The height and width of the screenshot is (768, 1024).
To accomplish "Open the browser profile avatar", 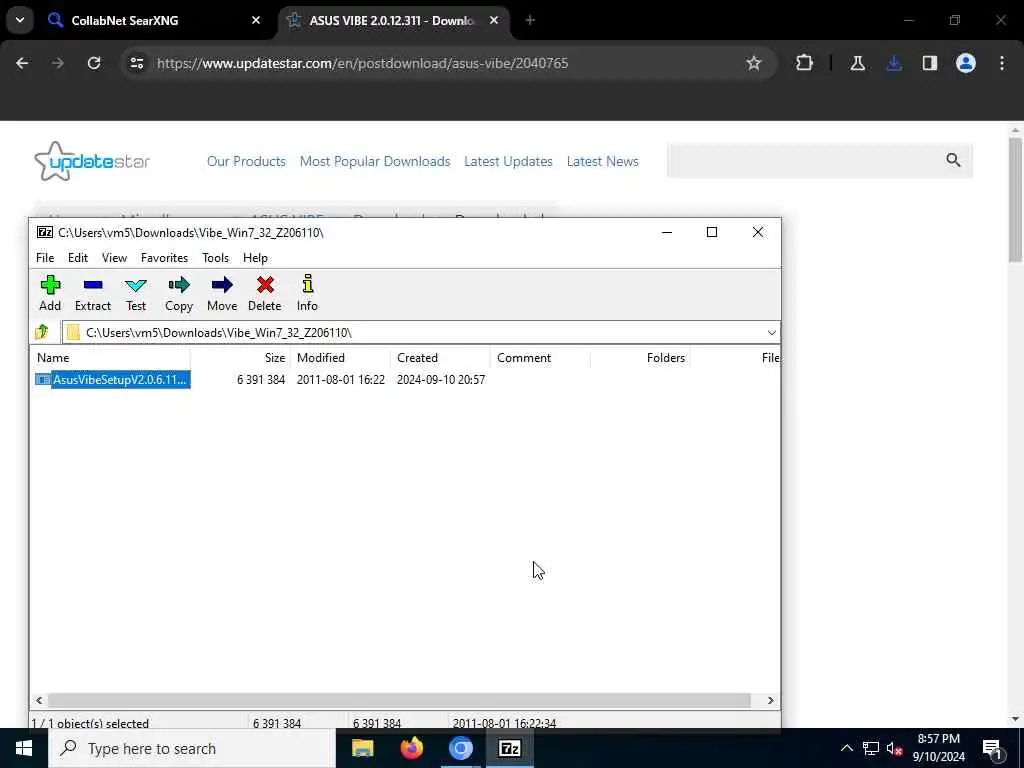I will (x=966, y=63).
